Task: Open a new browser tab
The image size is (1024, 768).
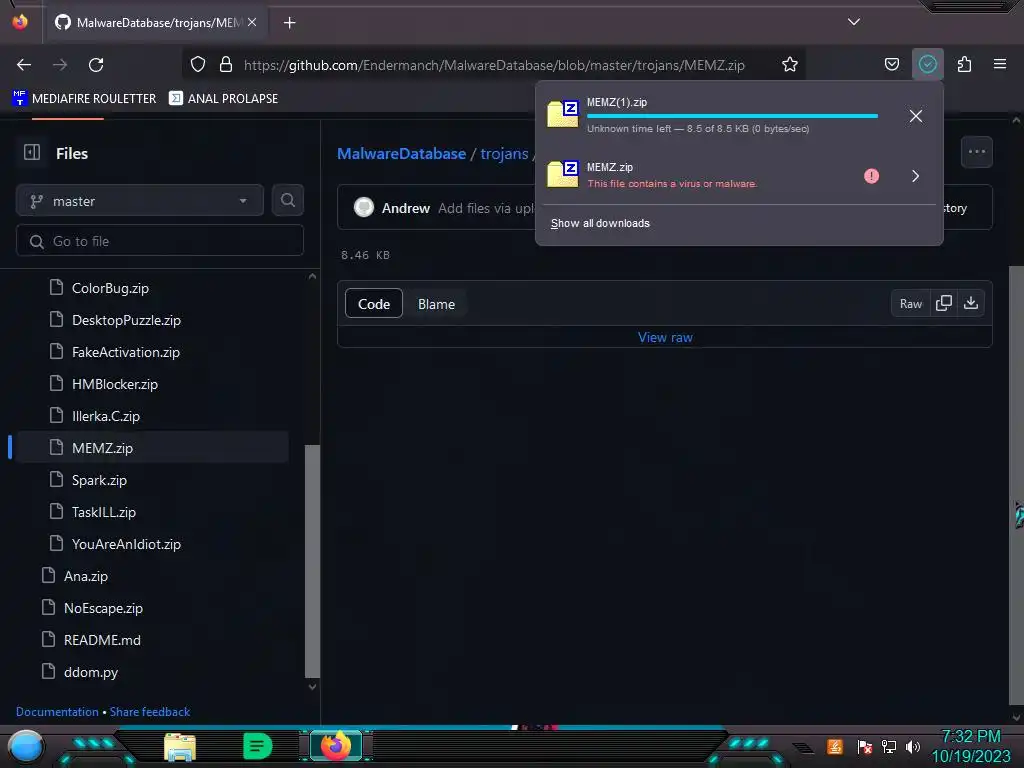Action: click(289, 23)
